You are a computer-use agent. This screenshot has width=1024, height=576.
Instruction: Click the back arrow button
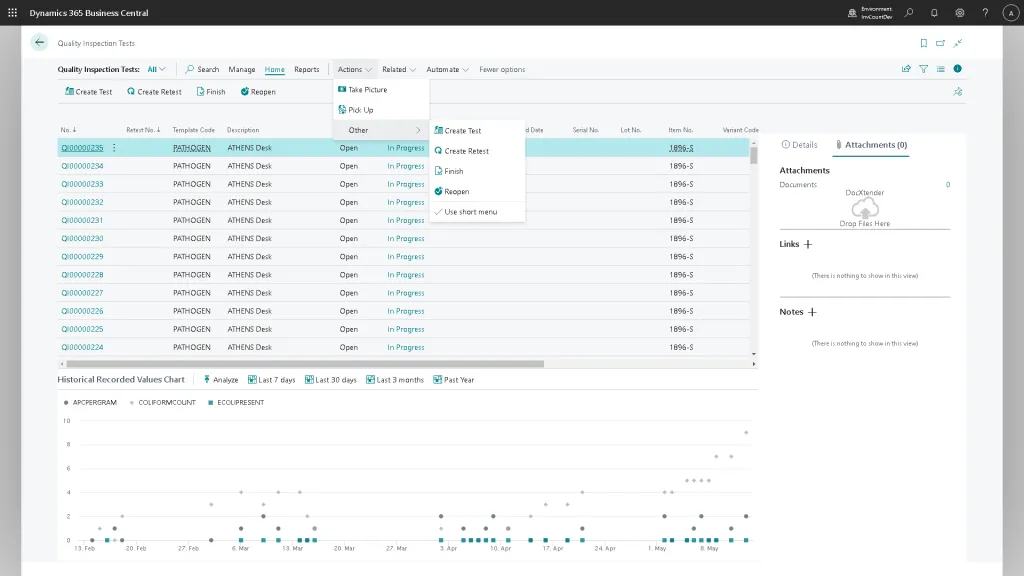tap(39, 42)
